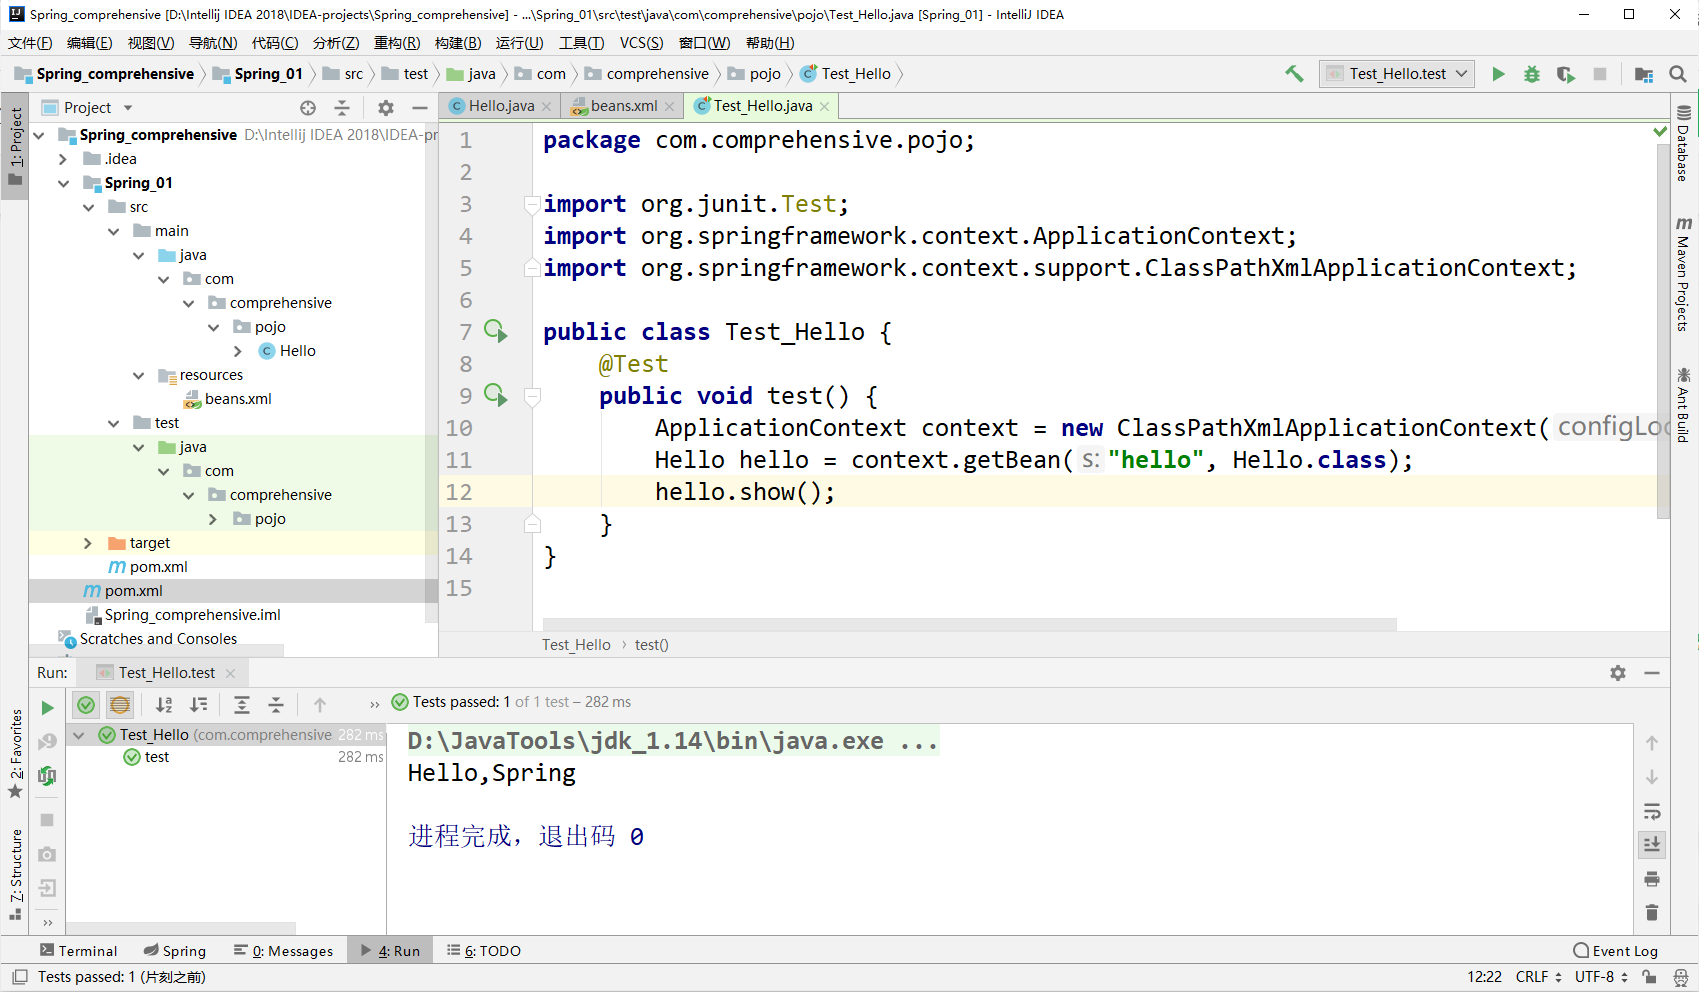Open the Spring tool window
This screenshot has width=1699, height=992.
pyautogui.click(x=175, y=950)
